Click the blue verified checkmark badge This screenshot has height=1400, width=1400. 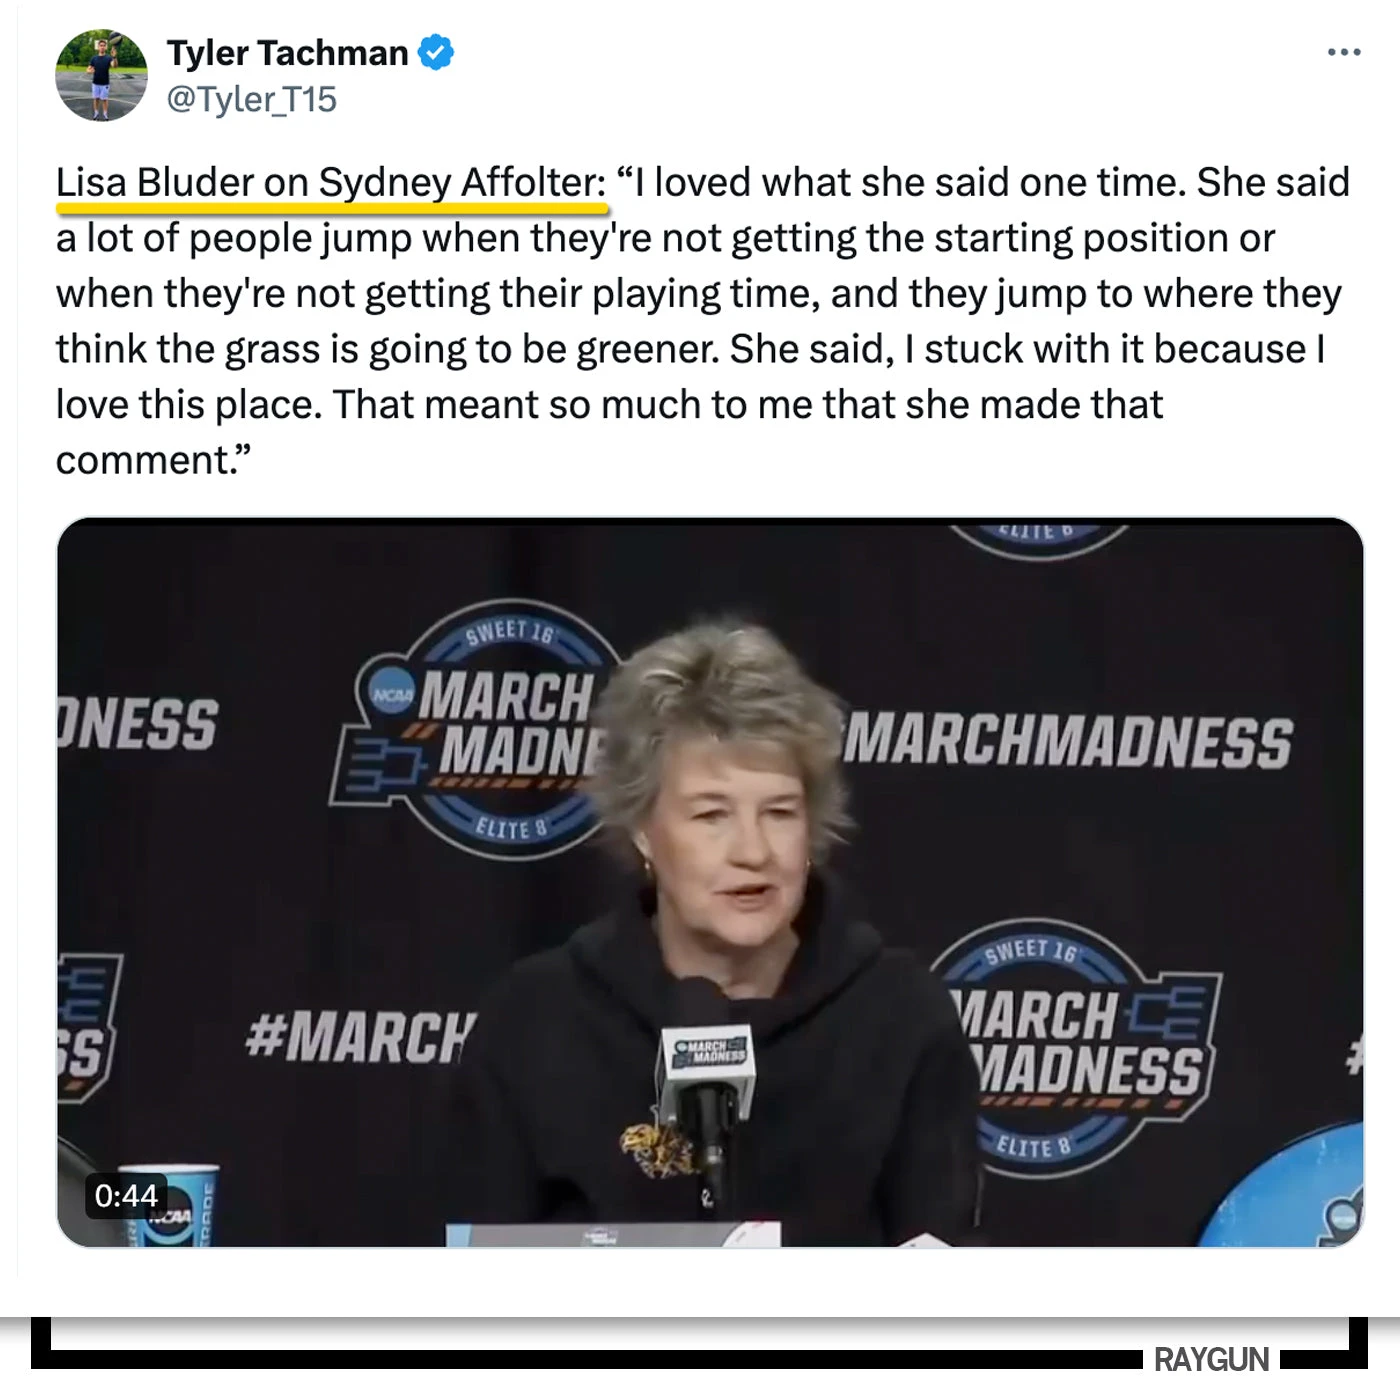pyautogui.click(x=436, y=52)
